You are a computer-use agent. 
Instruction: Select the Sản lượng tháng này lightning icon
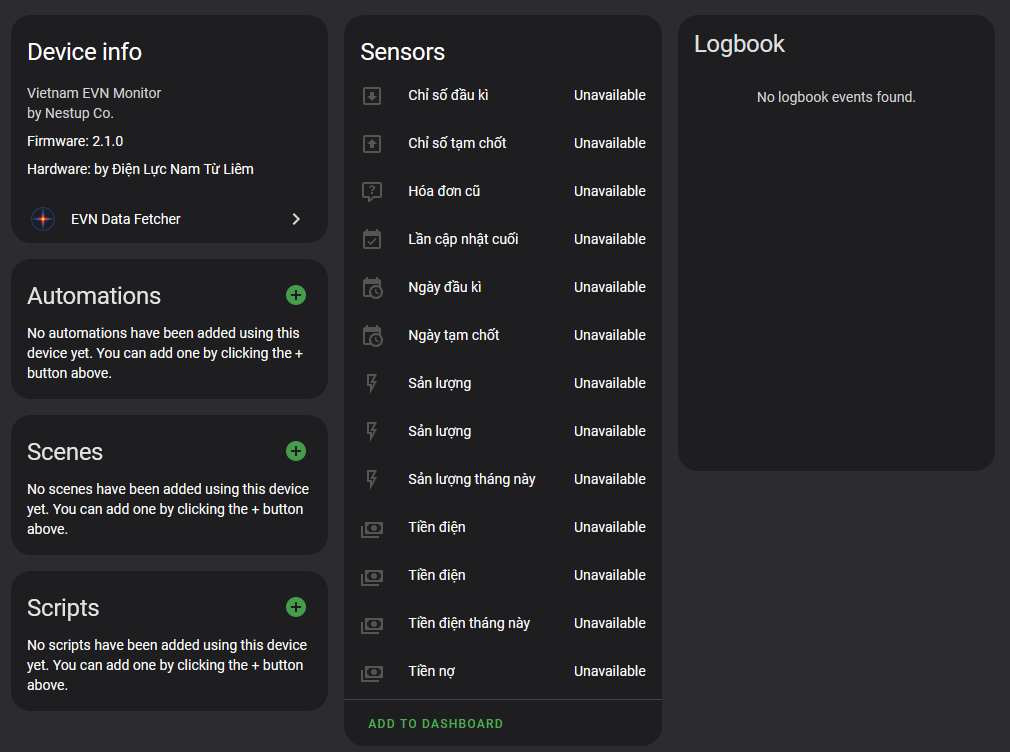click(x=372, y=479)
